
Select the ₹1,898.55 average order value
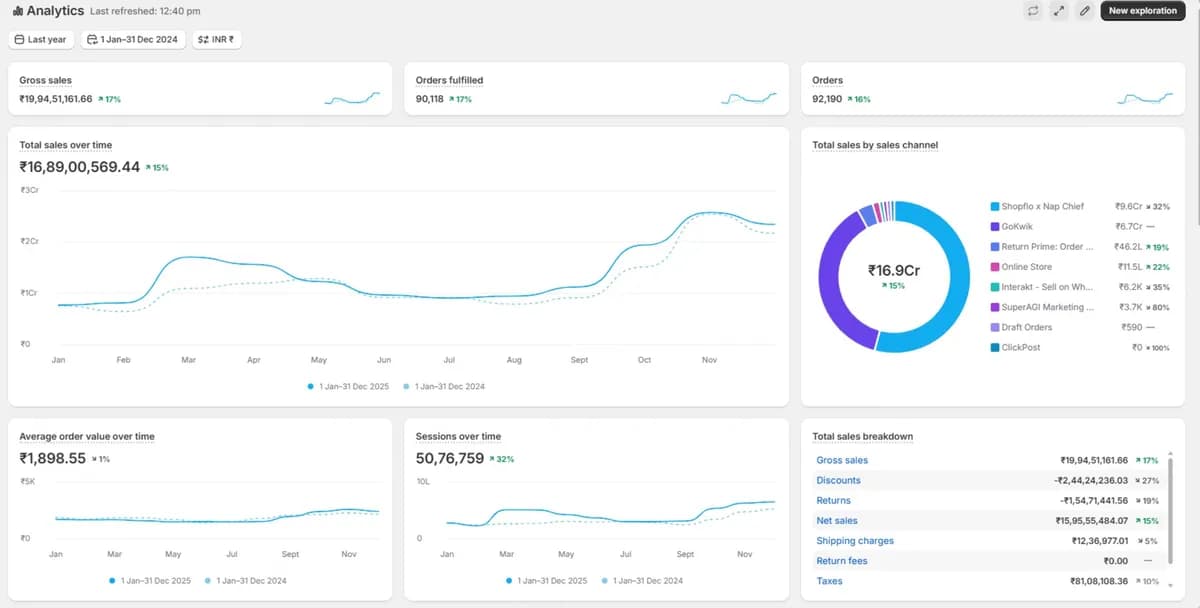(x=53, y=458)
